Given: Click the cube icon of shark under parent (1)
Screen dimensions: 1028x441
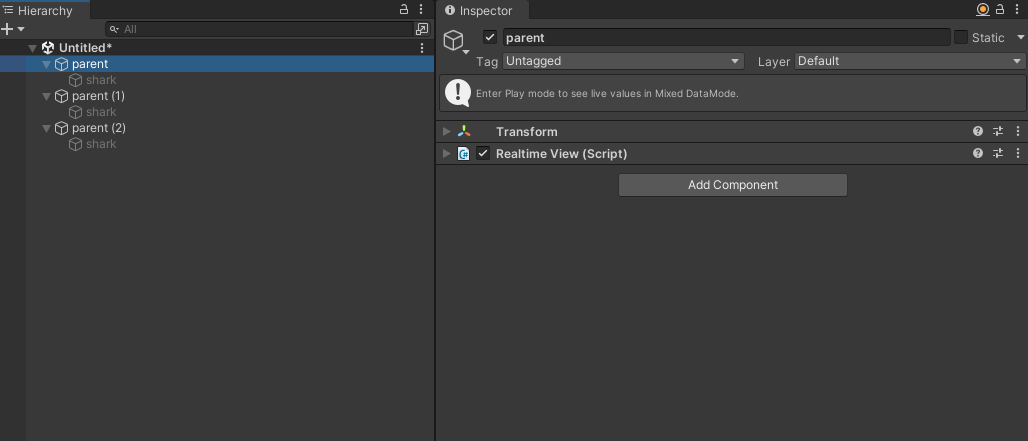Looking at the screenshot, I should 75,112.
